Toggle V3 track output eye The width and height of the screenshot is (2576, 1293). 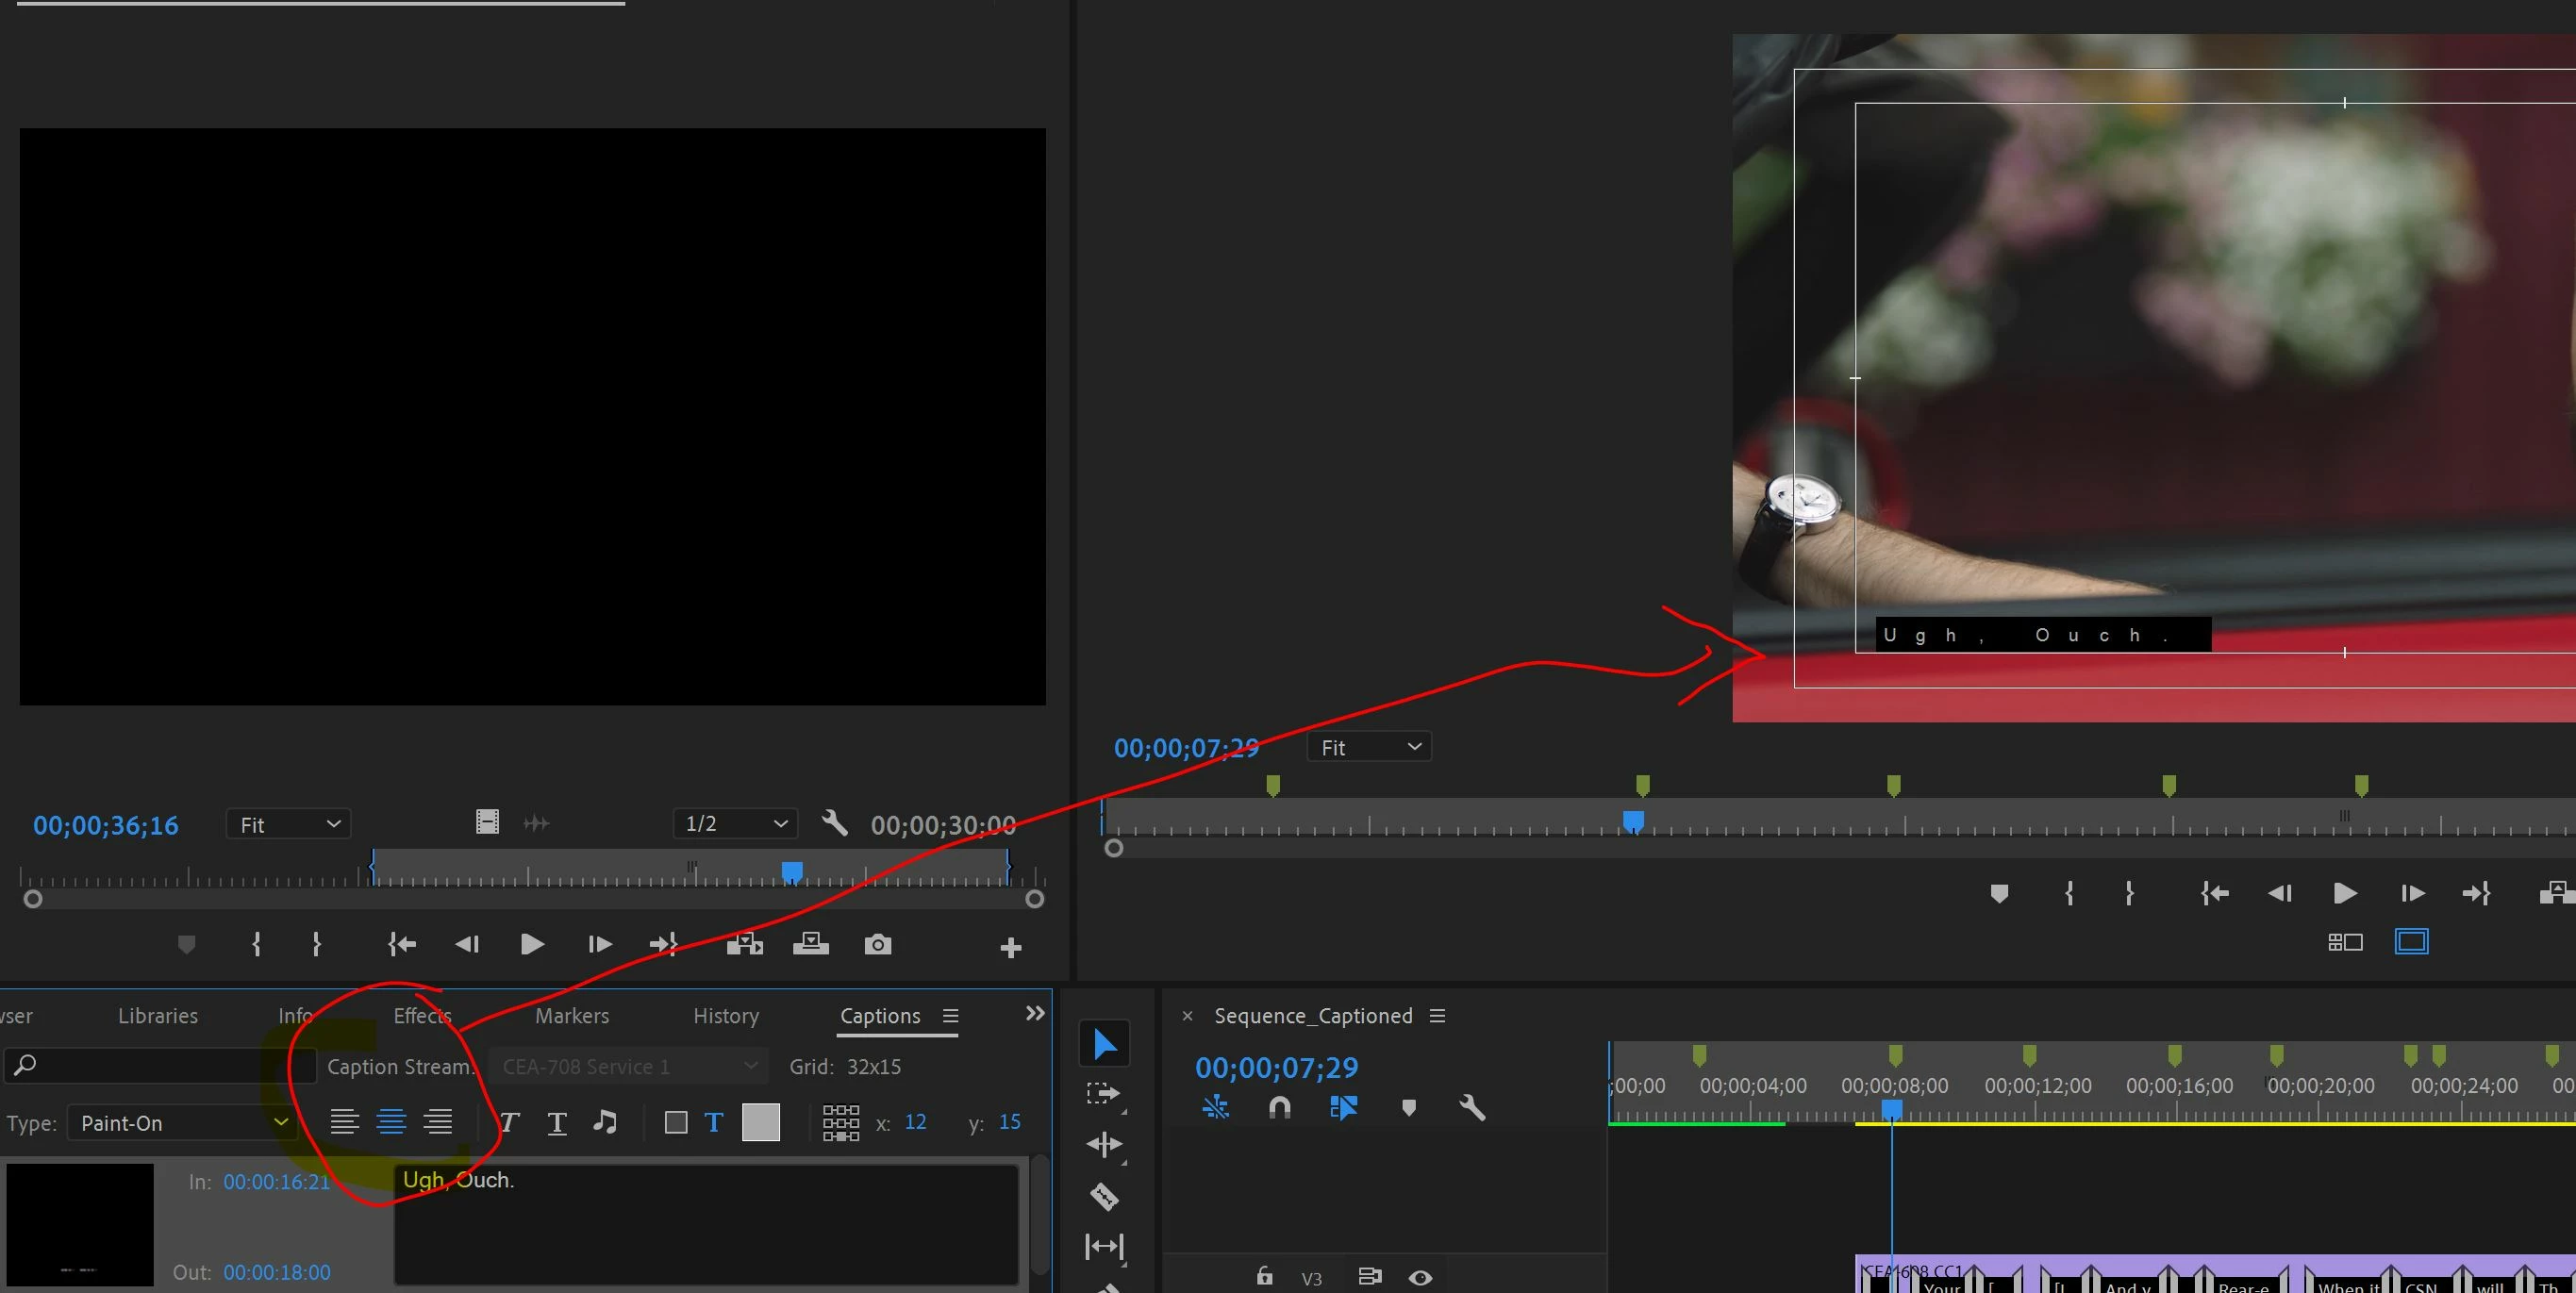coord(1420,1277)
